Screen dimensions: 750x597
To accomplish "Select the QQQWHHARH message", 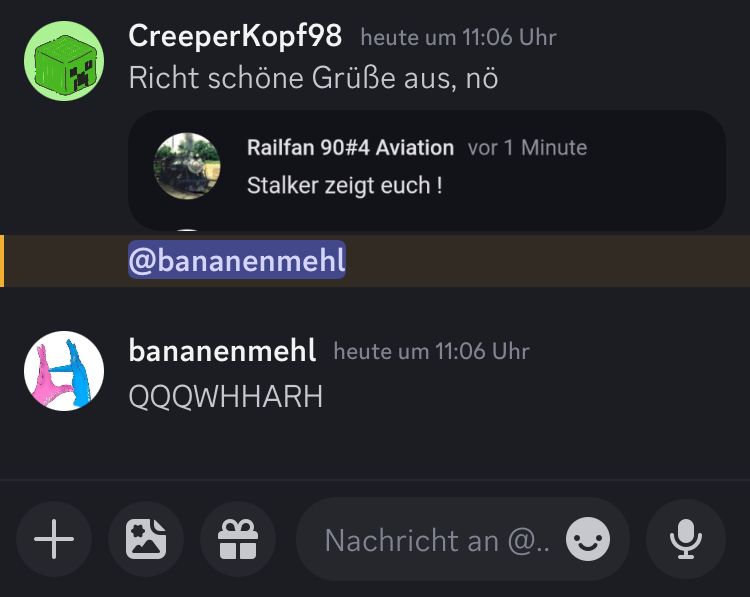I will coord(226,397).
